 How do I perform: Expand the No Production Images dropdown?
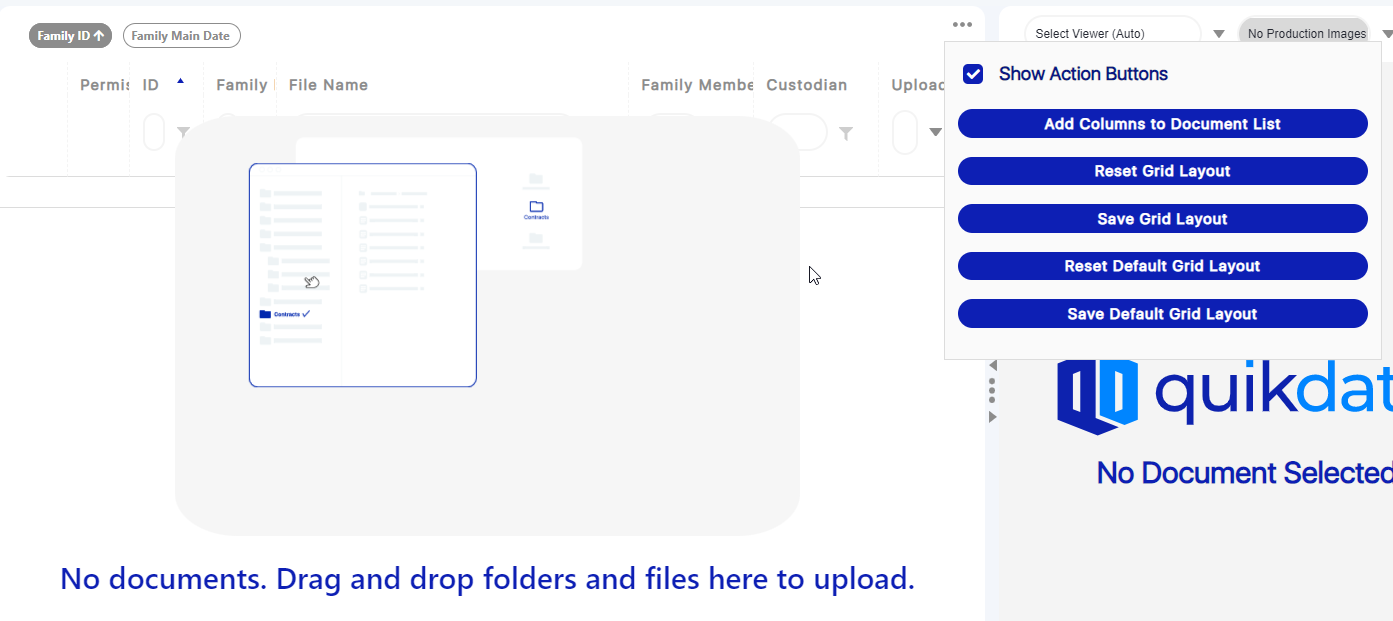1383,32
